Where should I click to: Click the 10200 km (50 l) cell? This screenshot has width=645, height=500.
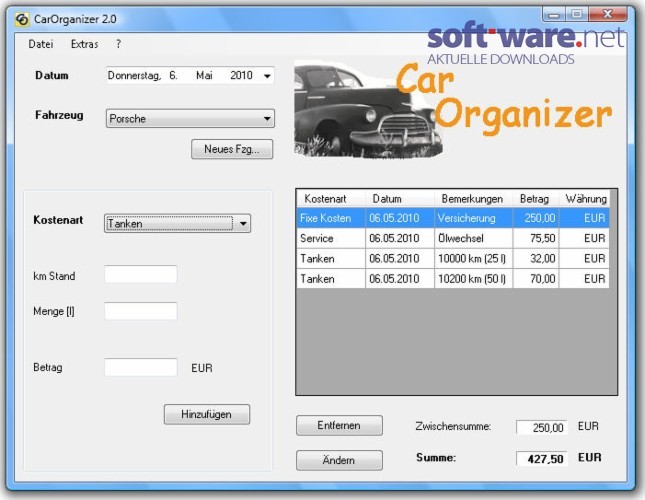pos(473,279)
